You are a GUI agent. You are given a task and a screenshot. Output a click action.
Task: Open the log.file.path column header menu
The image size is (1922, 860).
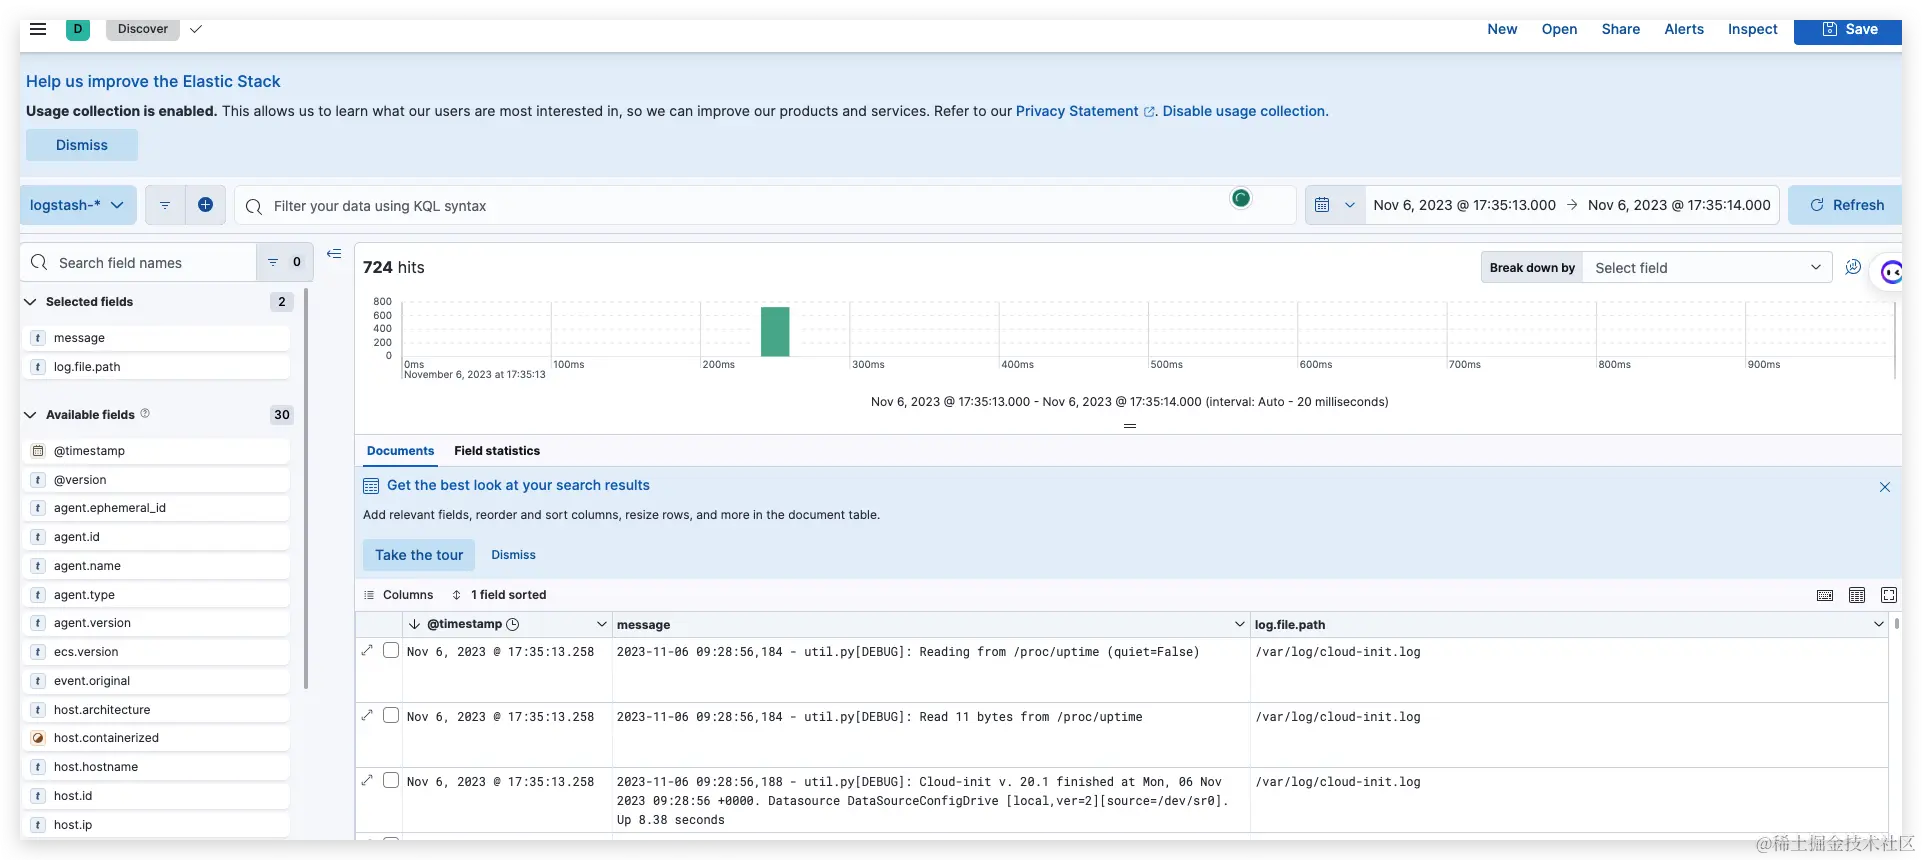click(x=1878, y=624)
